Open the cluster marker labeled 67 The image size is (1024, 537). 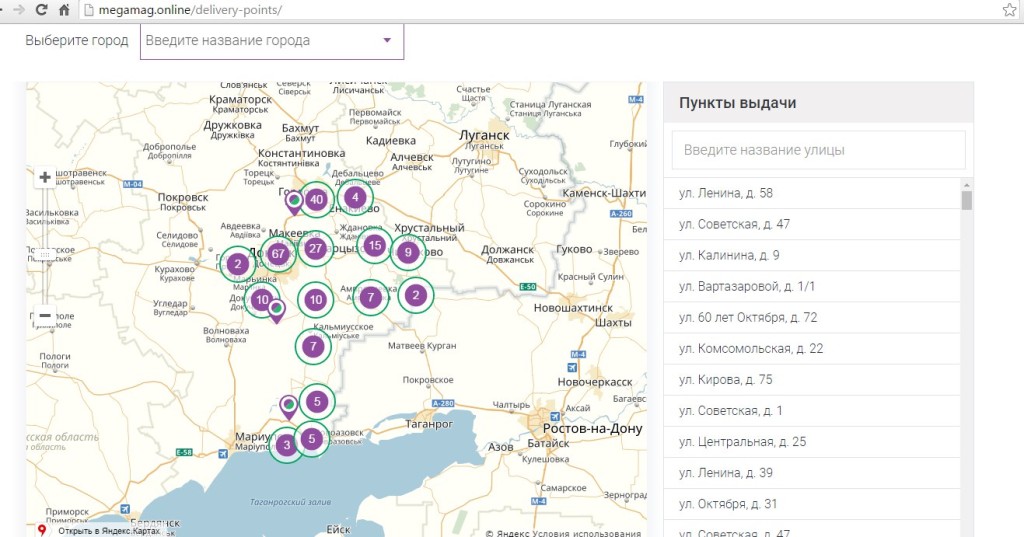coord(279,253)
